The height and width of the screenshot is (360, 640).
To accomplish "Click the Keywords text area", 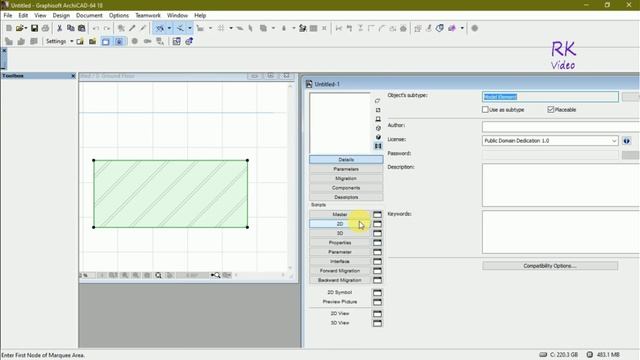I will [x=561, y=232].
